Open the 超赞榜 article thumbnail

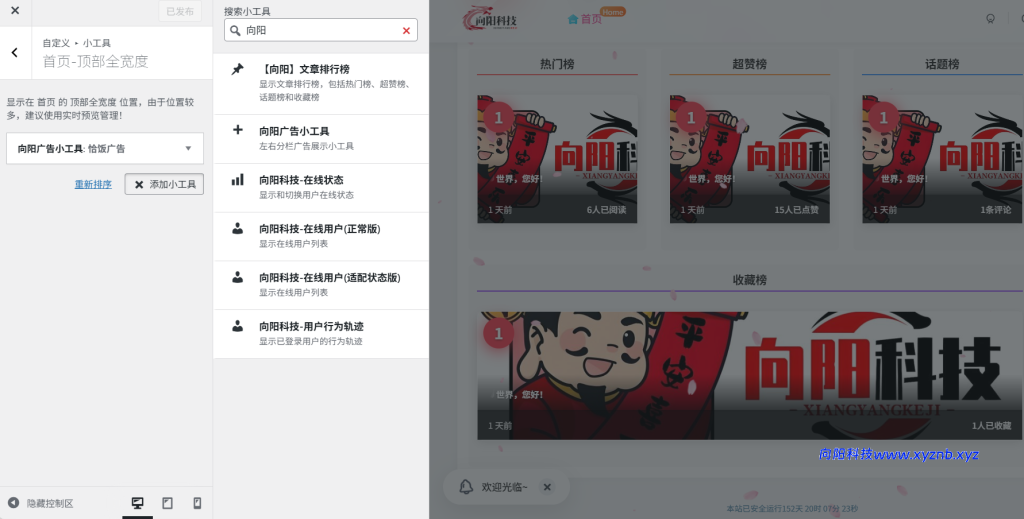click(750, 159)
